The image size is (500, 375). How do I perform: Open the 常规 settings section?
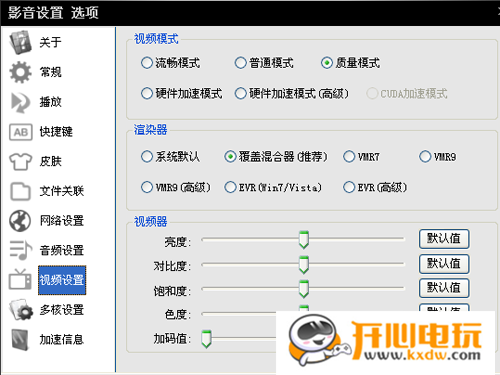click(50, 72)
